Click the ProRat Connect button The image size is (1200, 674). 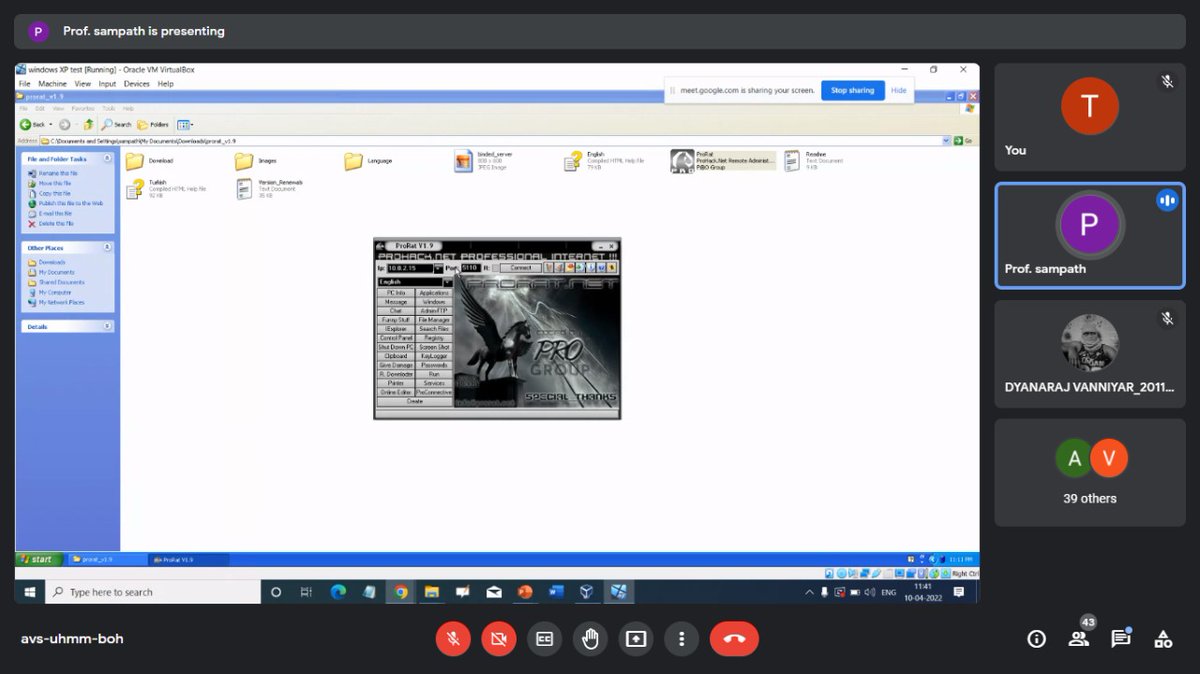(521, 268)
